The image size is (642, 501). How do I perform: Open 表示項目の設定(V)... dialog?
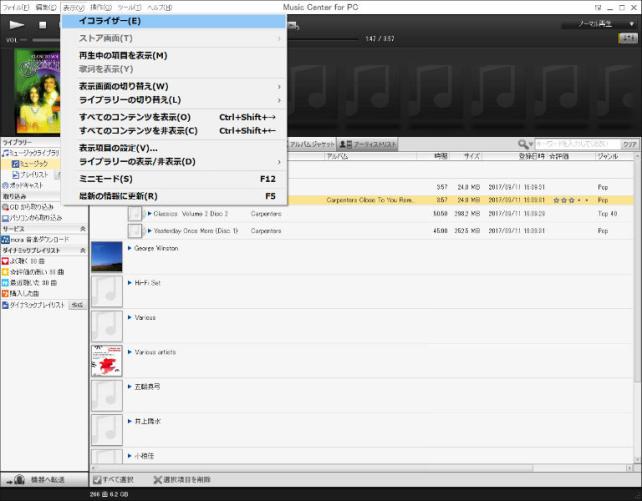pos(174,148)
